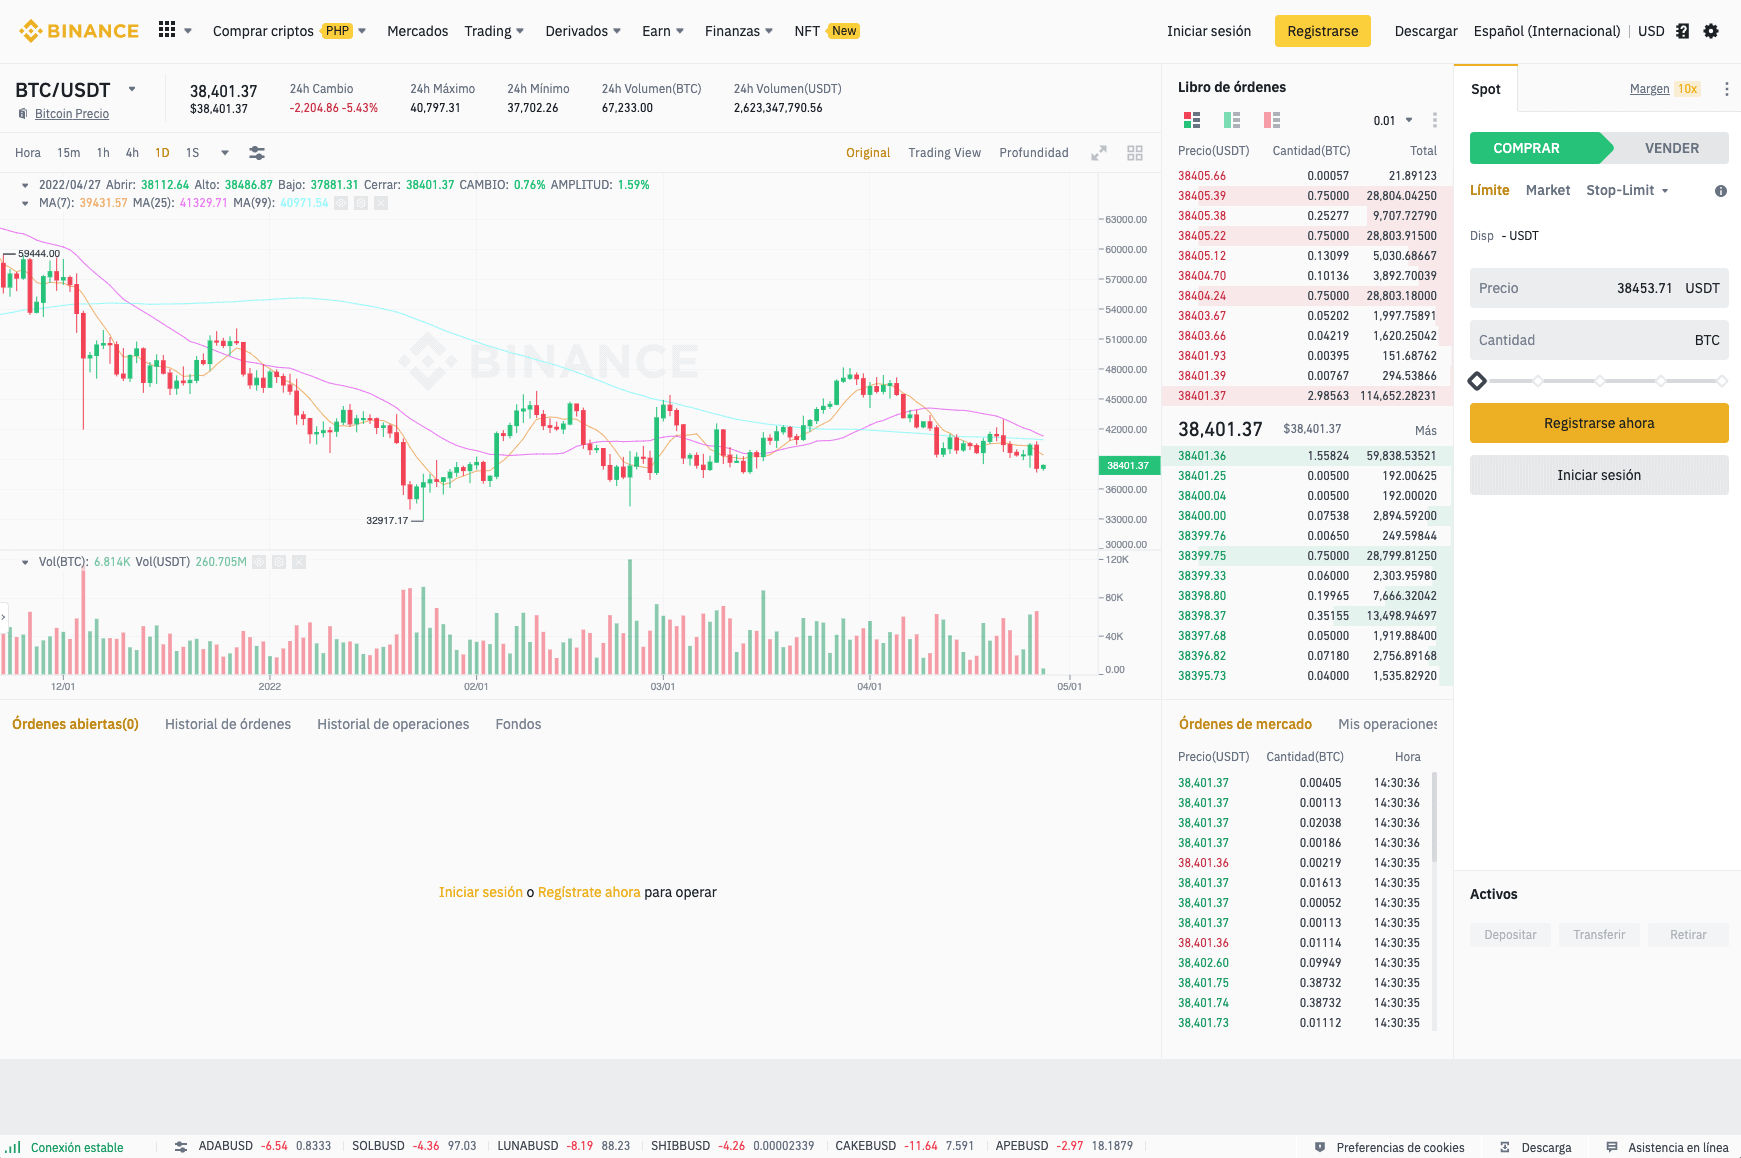Viewport: 1741px width, 1158px height.
Task: Open the Finanzas menu dropdown
Action: [x=739, y=31]
